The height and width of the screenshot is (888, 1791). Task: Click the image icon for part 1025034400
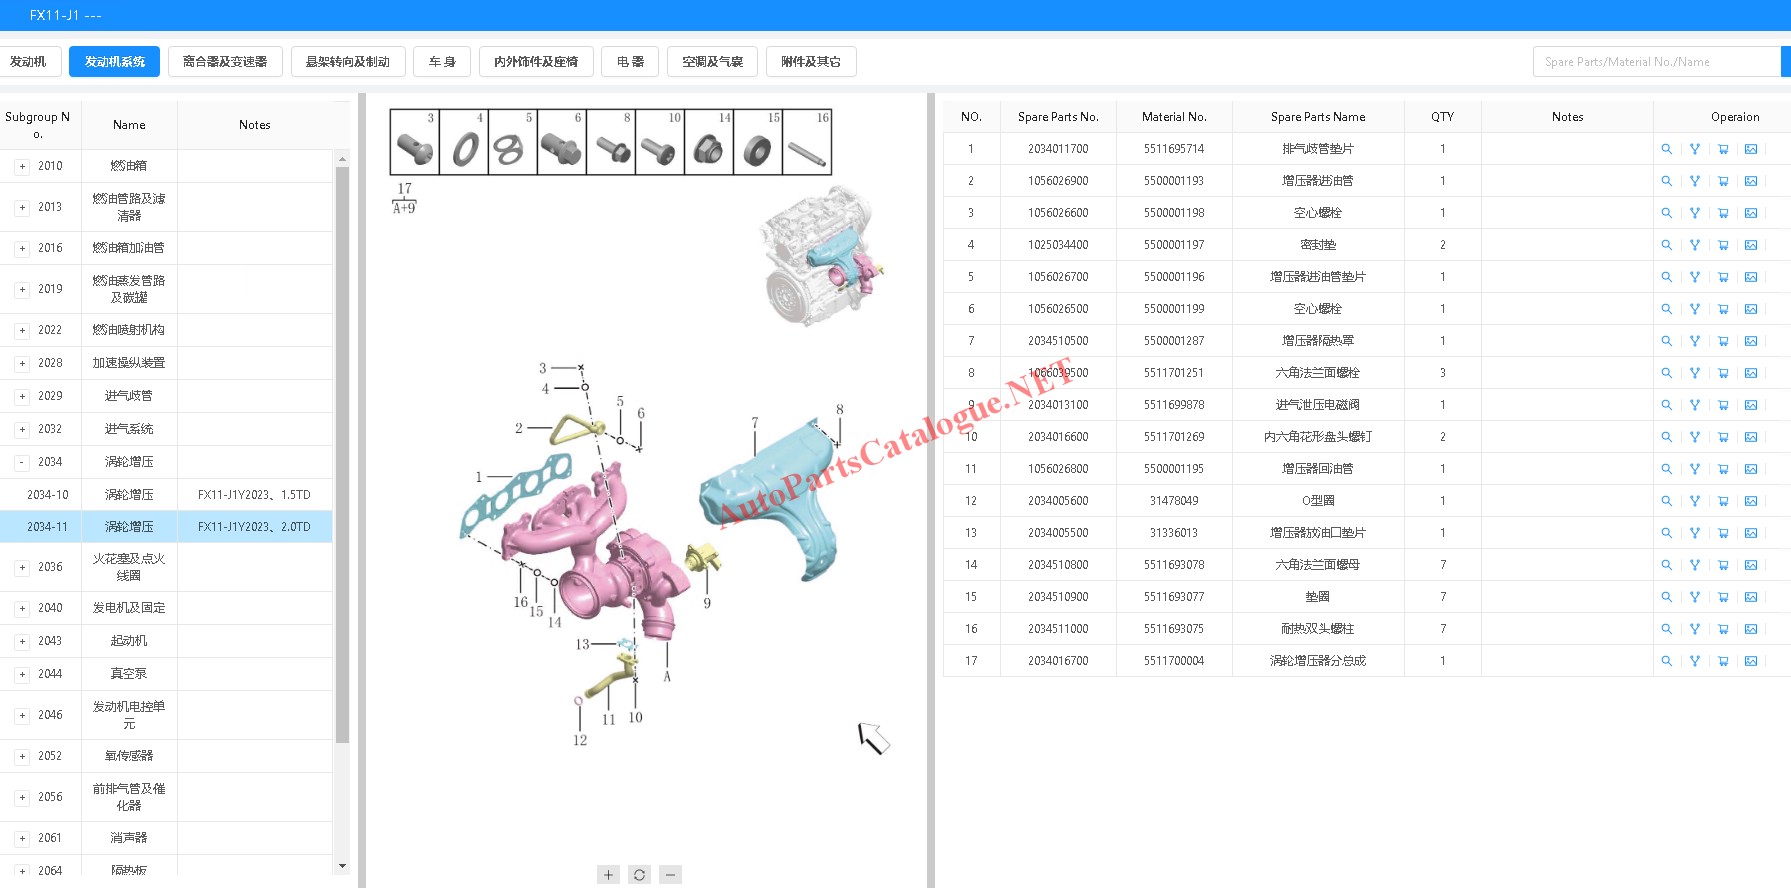coord(1751,245)
